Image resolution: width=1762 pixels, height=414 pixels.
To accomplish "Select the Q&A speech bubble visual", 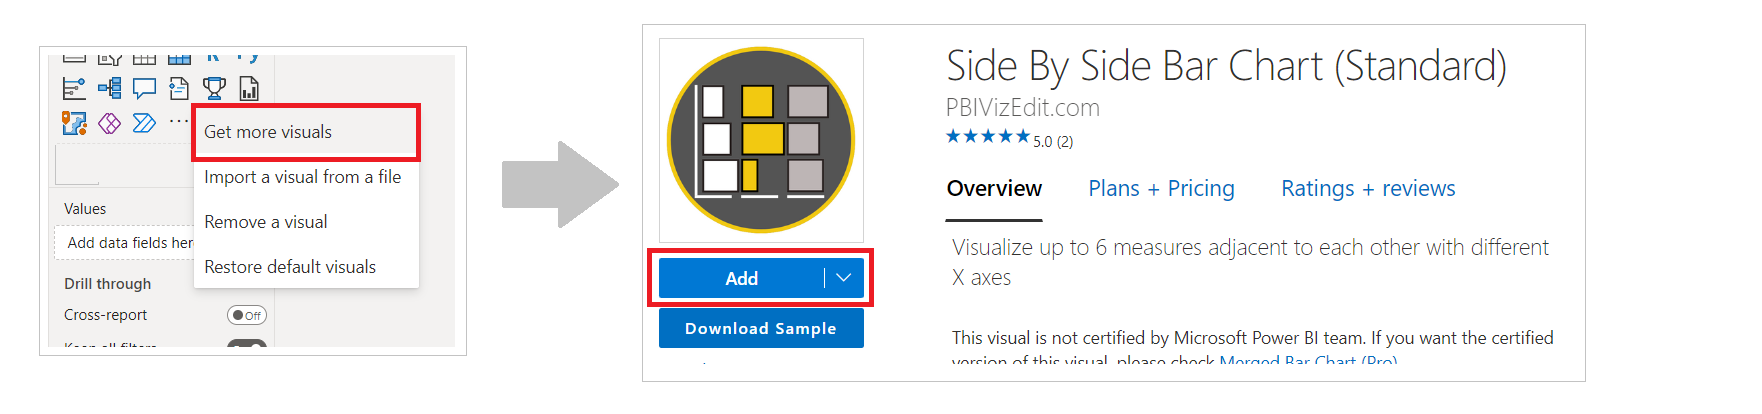I will click(144, 89).
